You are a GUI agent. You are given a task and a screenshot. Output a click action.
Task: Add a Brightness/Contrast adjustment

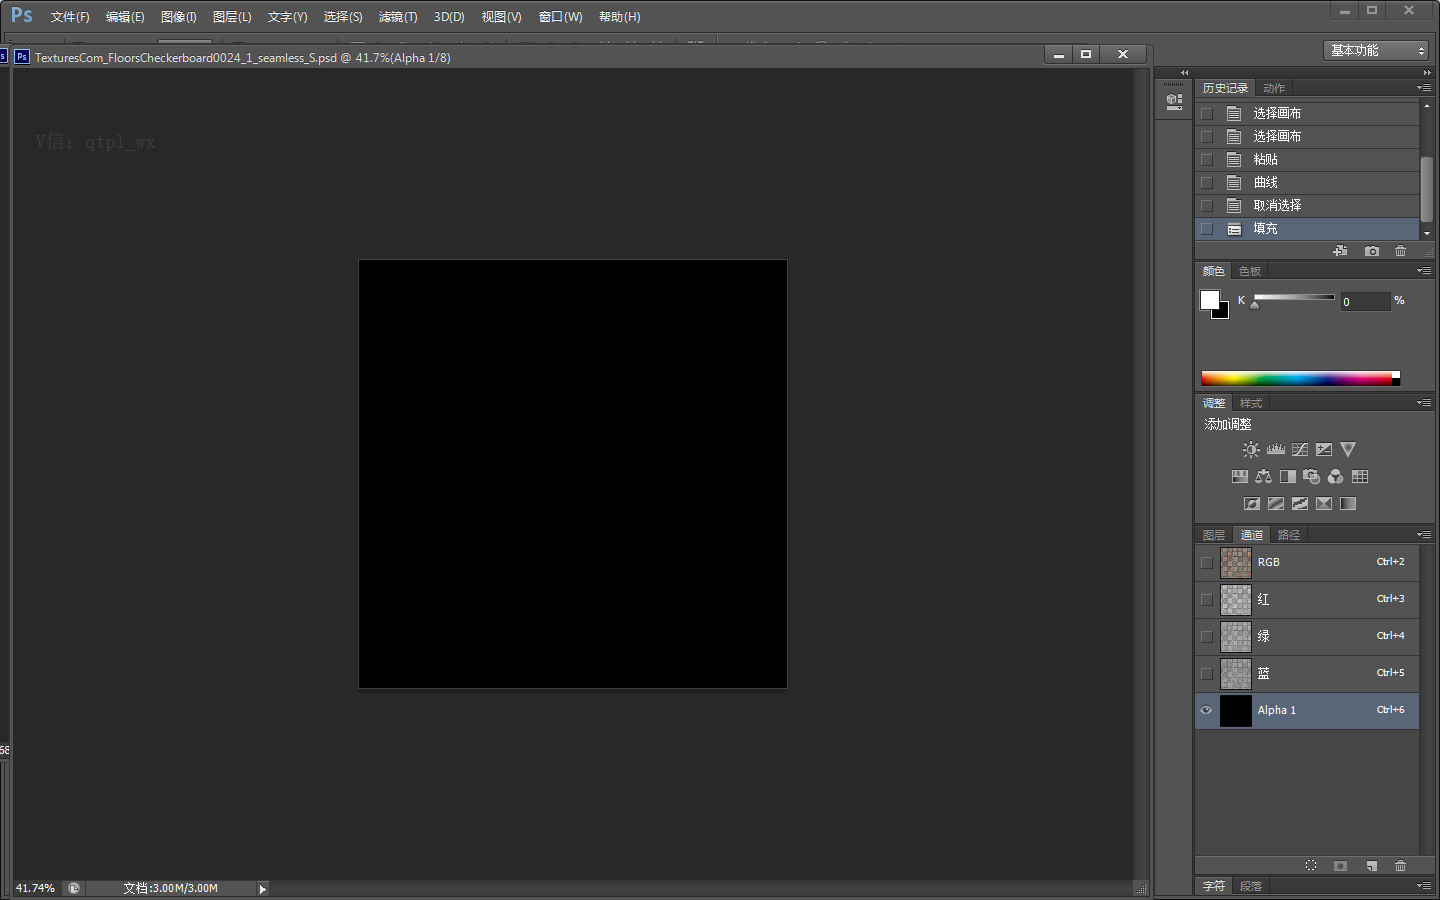tap(1251, 450)
